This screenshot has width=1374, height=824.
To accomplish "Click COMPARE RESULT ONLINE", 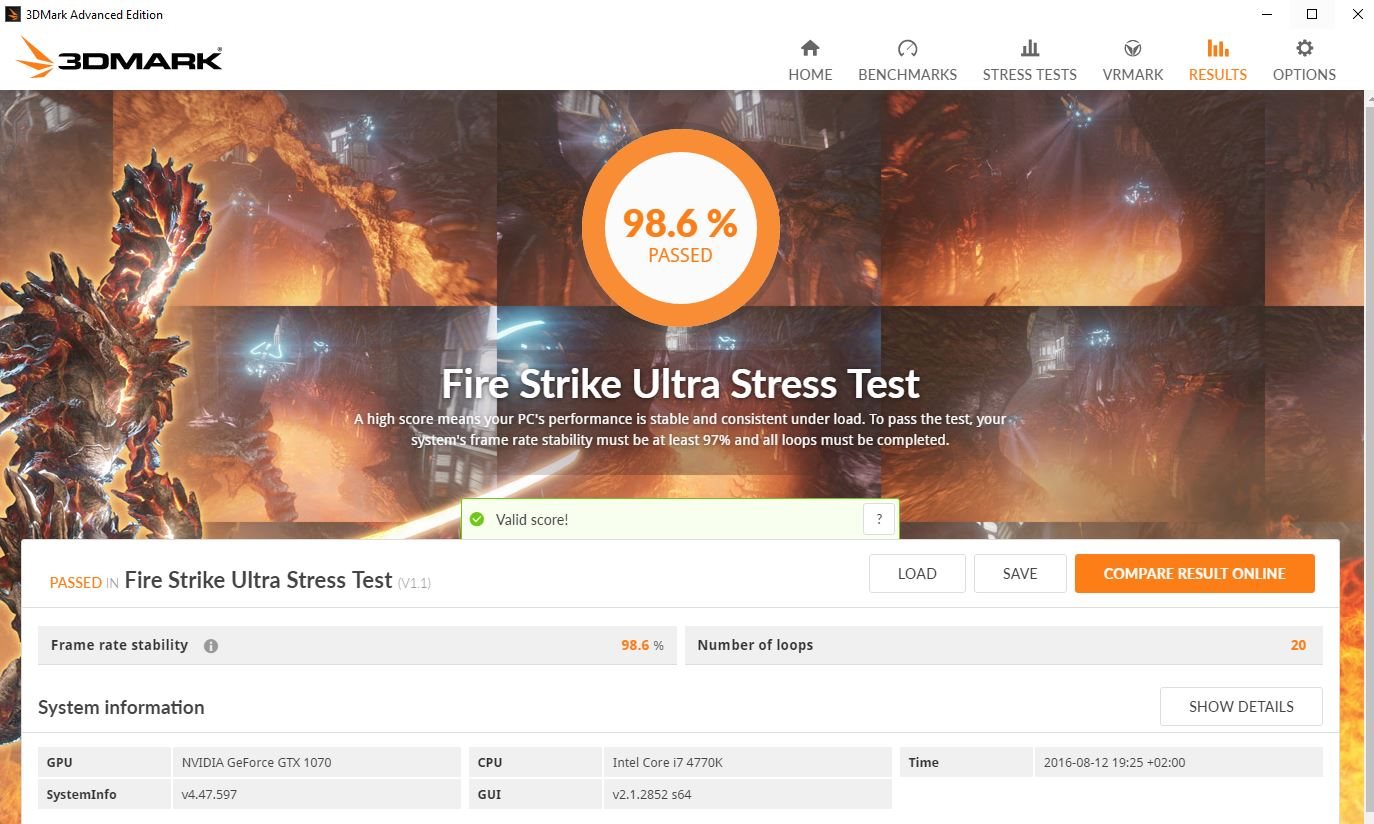I will pyautogui.click(x=1194, y=574).
